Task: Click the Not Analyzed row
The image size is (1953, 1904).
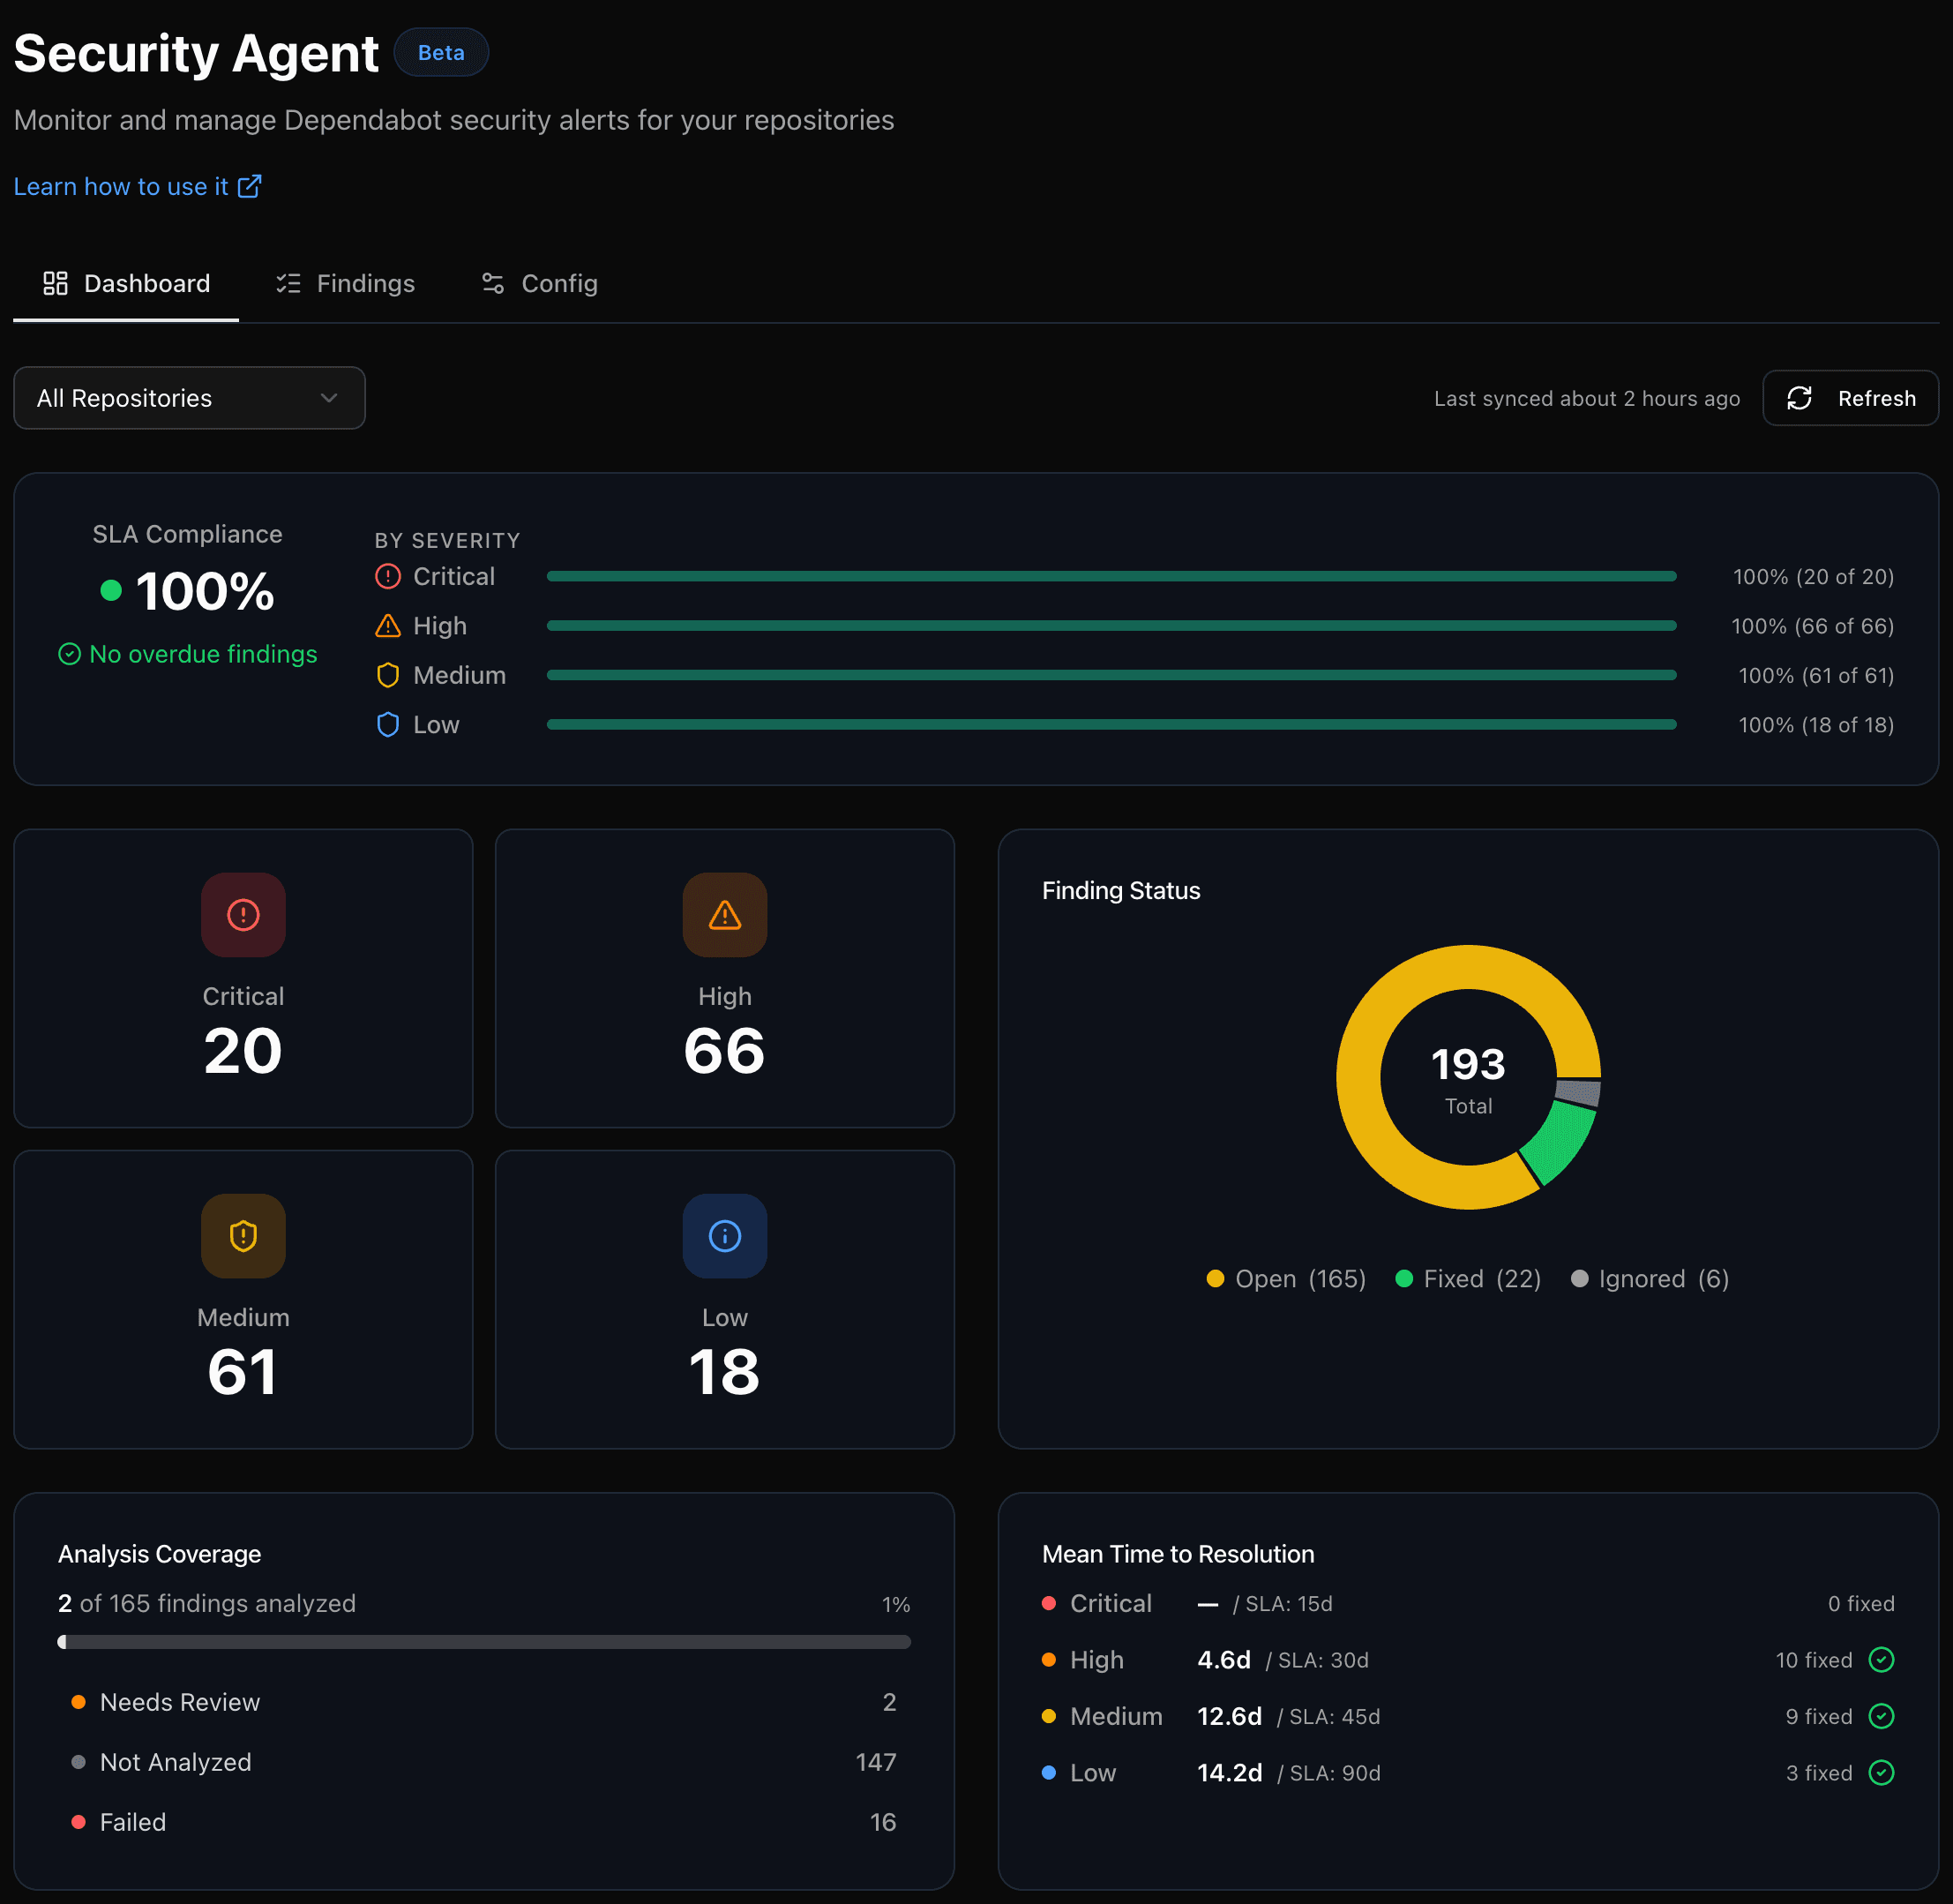Action: tap(484, 1762)
